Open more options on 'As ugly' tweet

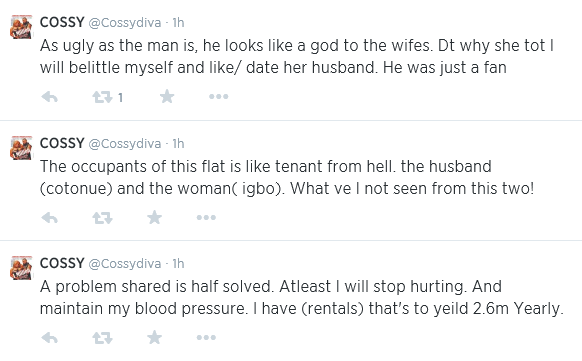pos(219,97)
